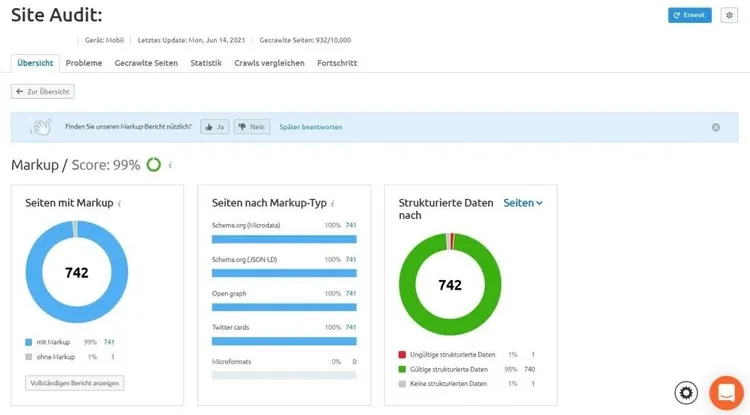Dismiss the feedback banner with the X icon
Viewport: 750px width, 415px height.
tap(716, 127)
